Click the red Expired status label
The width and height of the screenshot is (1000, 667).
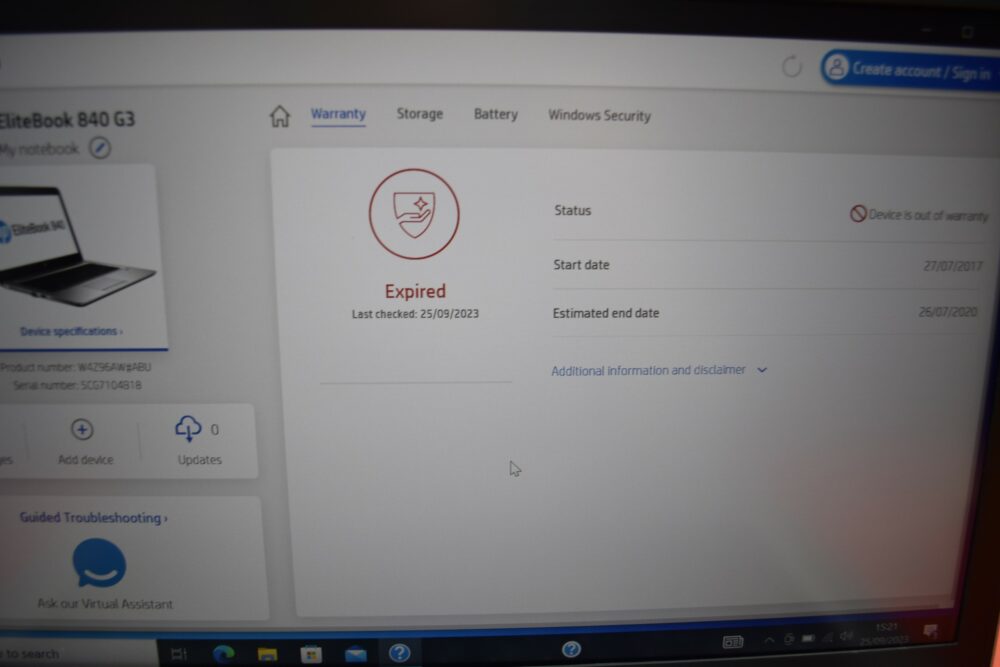point(415,291)
